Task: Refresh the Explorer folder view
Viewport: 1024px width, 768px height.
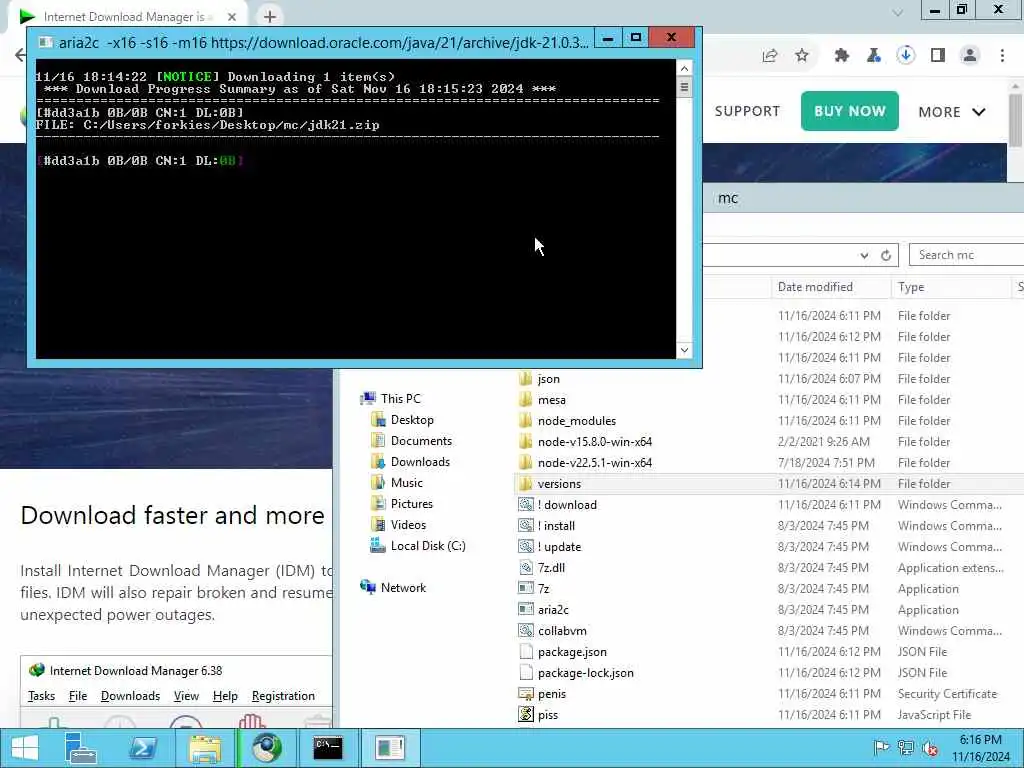Action: pyautogui.click(x=886, y=255)
